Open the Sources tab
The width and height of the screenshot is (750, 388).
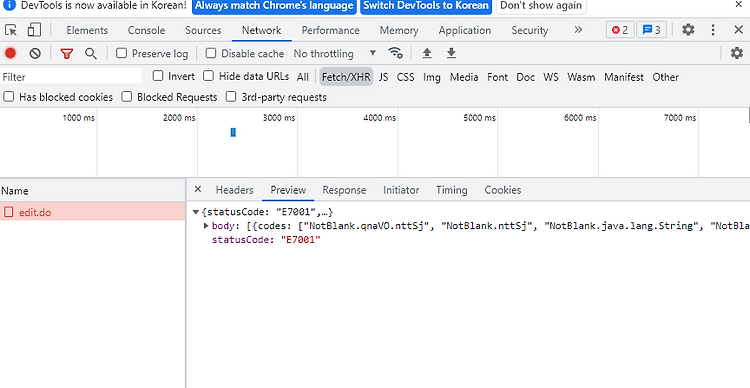(x=203, y=30)
